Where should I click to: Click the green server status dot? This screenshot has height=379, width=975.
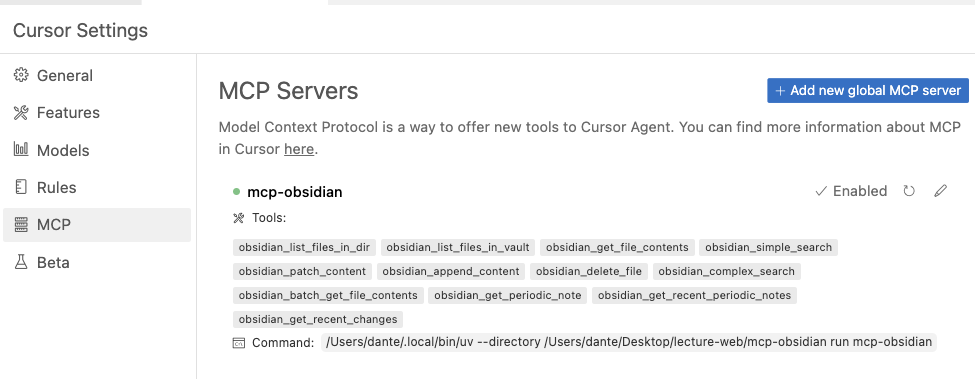click(236, 192)
